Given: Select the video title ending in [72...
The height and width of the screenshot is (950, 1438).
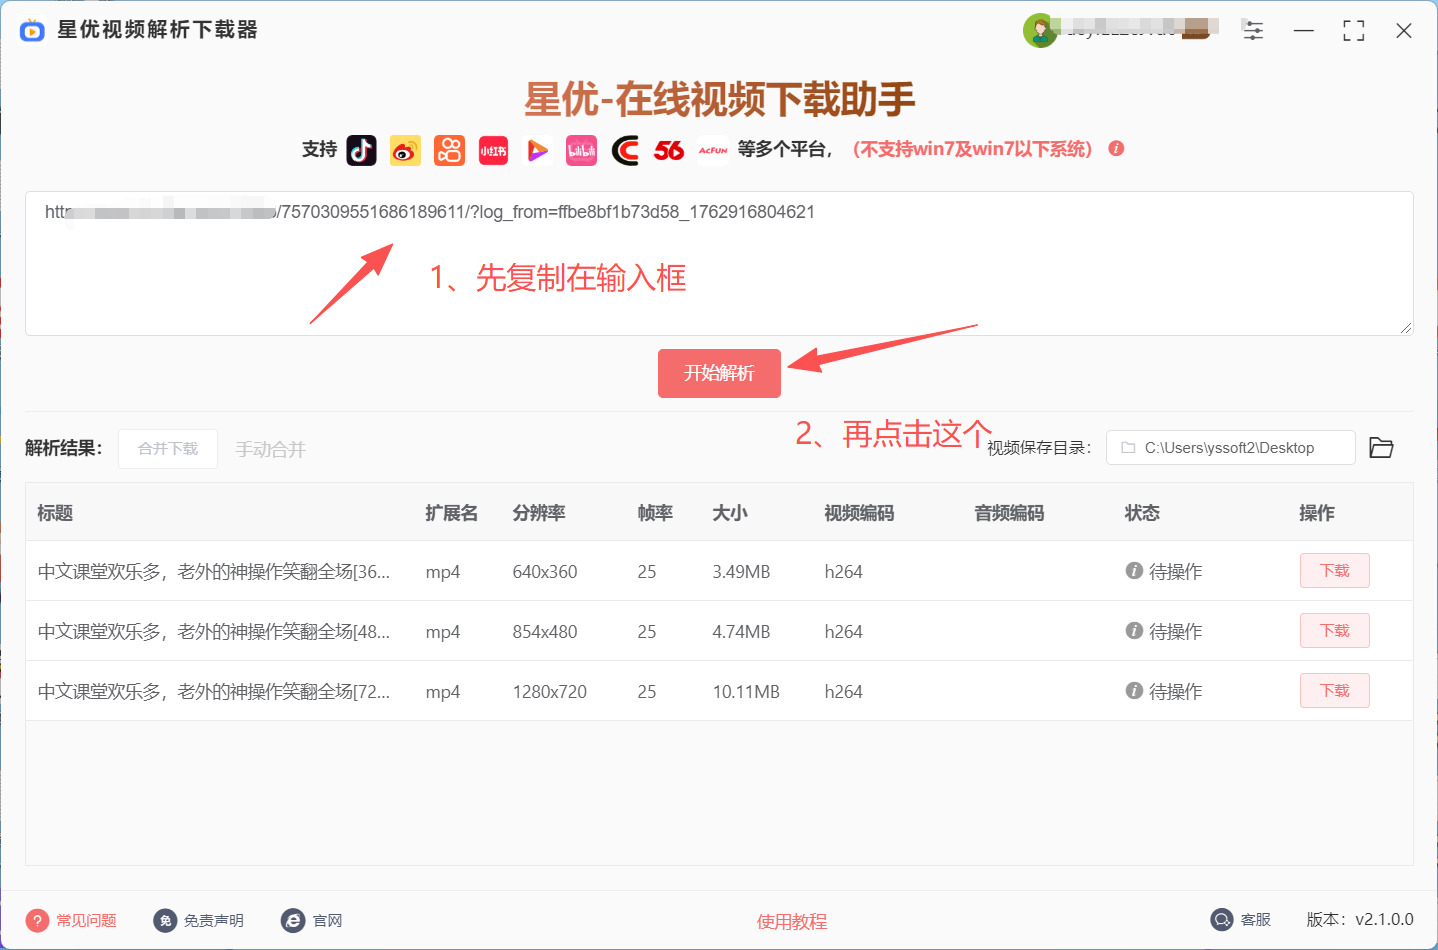Looking at the screenshot, I should point(214,692).
